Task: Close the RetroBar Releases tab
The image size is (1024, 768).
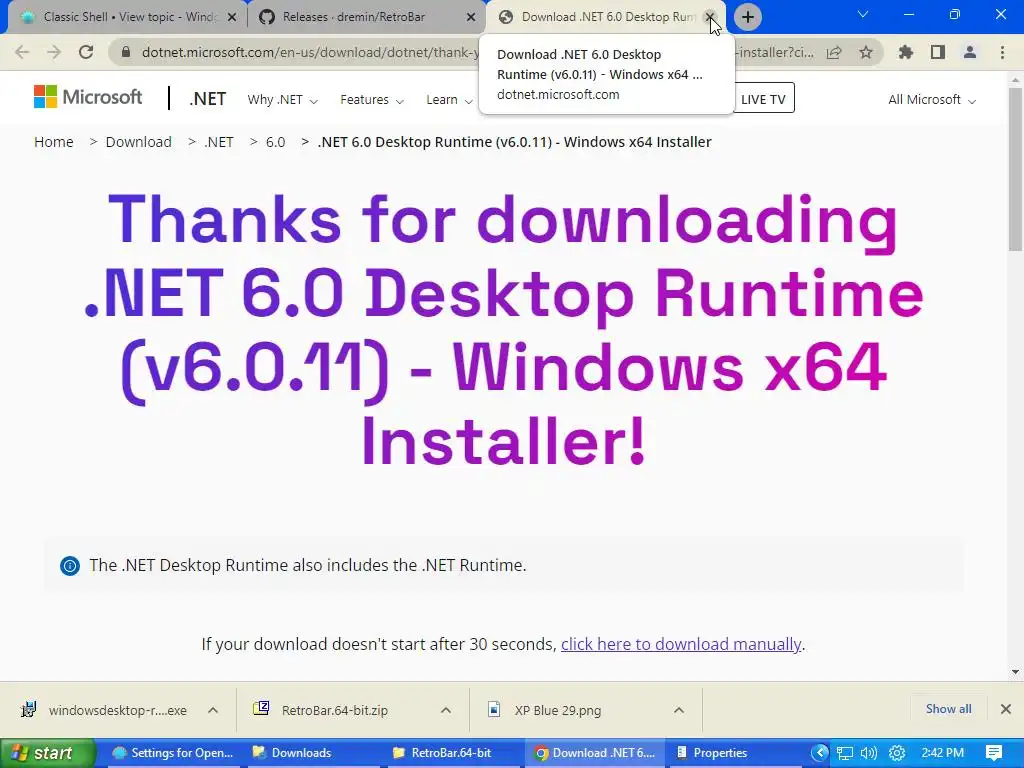Action: click(471, 18)
